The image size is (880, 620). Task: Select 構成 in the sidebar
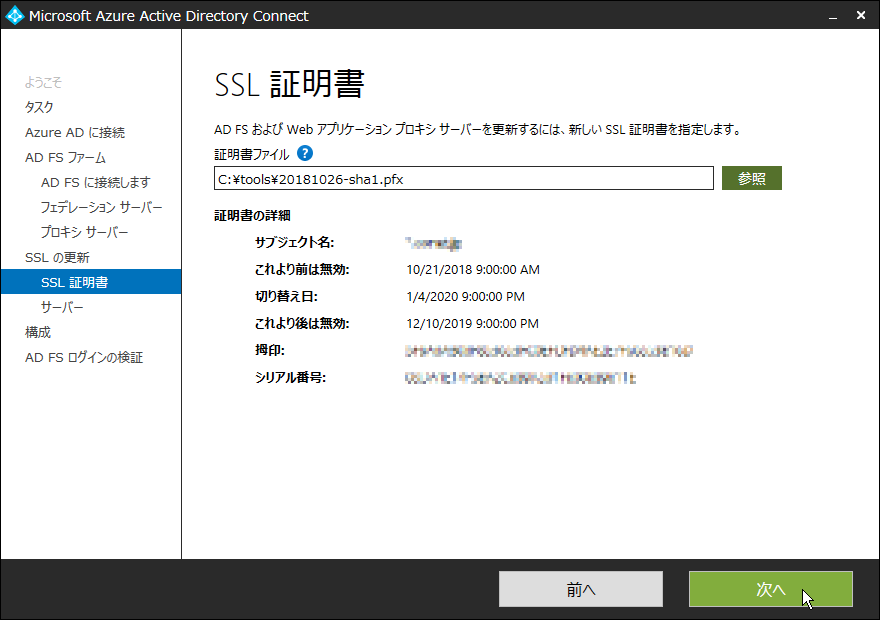[x=38, y=332]
